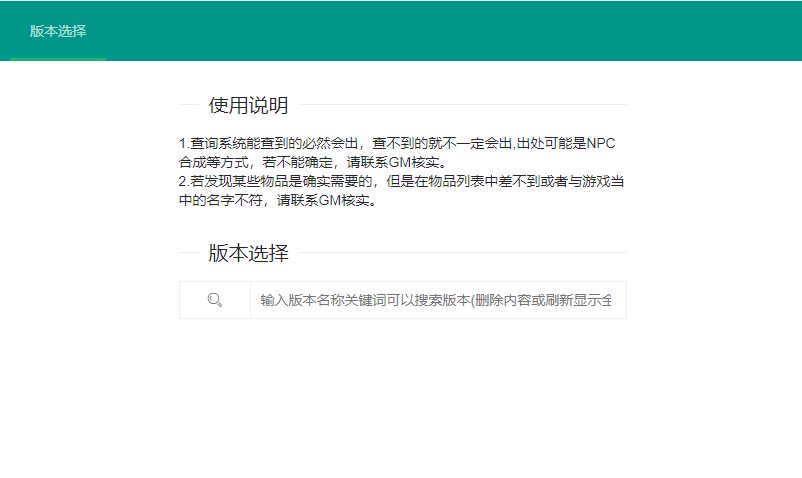Click the magnifier search icon
The image size is (802, 478).
click(215, 300)
